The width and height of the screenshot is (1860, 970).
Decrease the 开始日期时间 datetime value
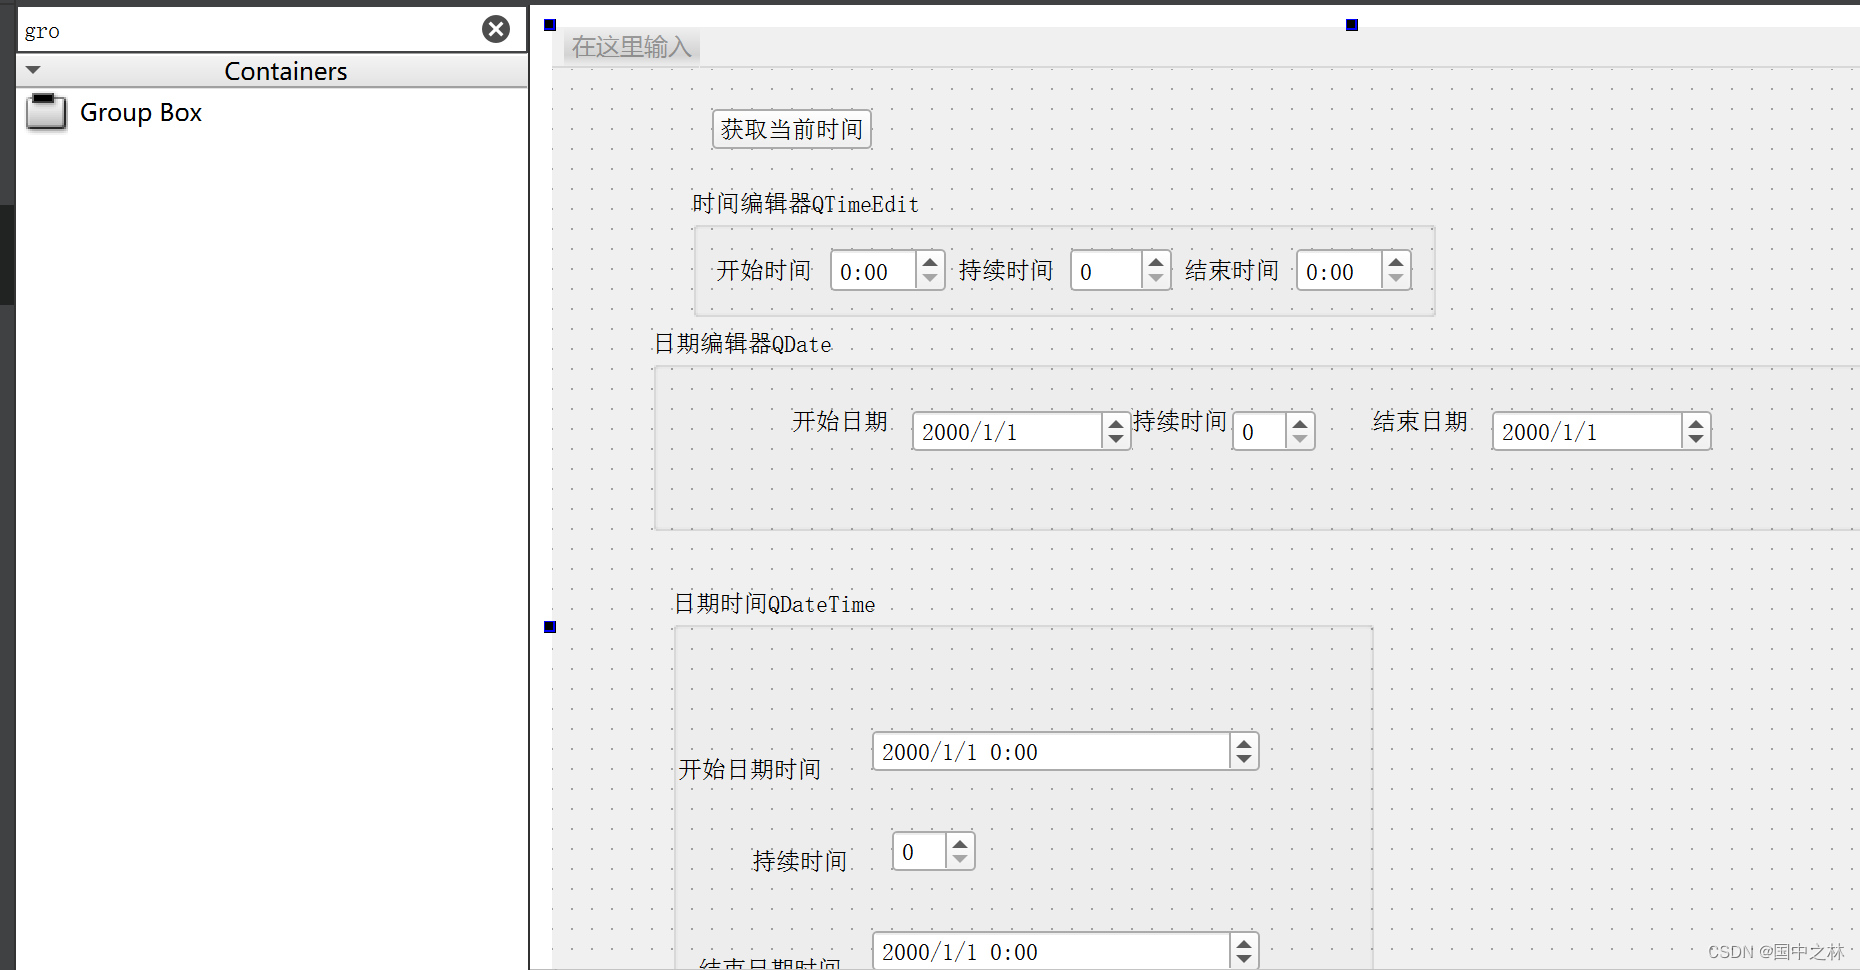pos(1244,760)
